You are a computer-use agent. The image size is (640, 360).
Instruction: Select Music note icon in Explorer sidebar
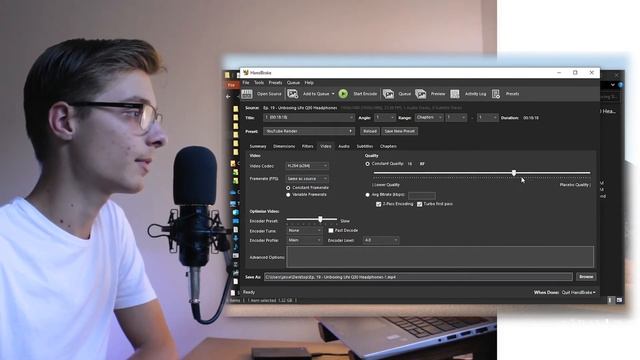click(x=236, y=247)
